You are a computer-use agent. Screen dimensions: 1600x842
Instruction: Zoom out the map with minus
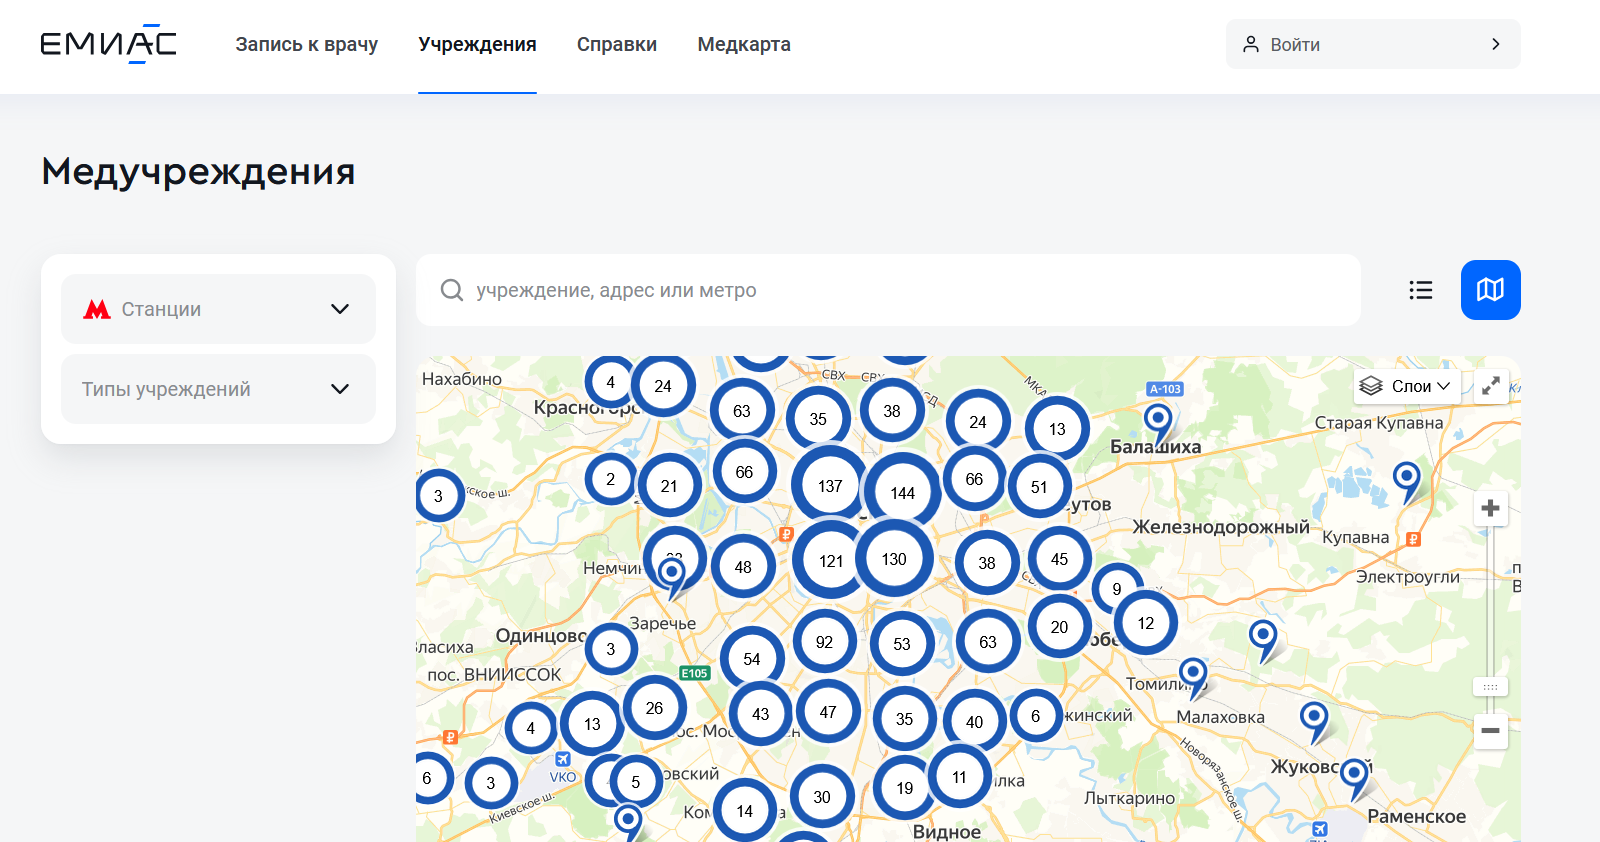tap(1490, 730)
